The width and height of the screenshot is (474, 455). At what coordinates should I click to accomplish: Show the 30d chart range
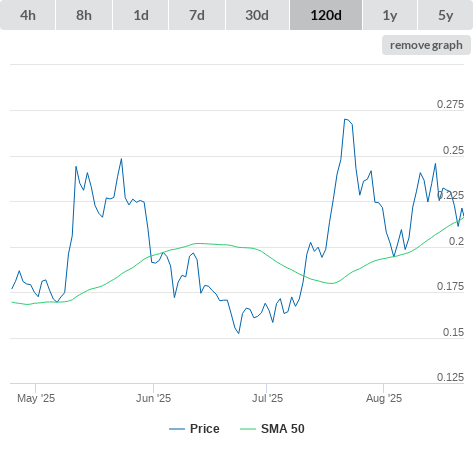click(257, 15)
